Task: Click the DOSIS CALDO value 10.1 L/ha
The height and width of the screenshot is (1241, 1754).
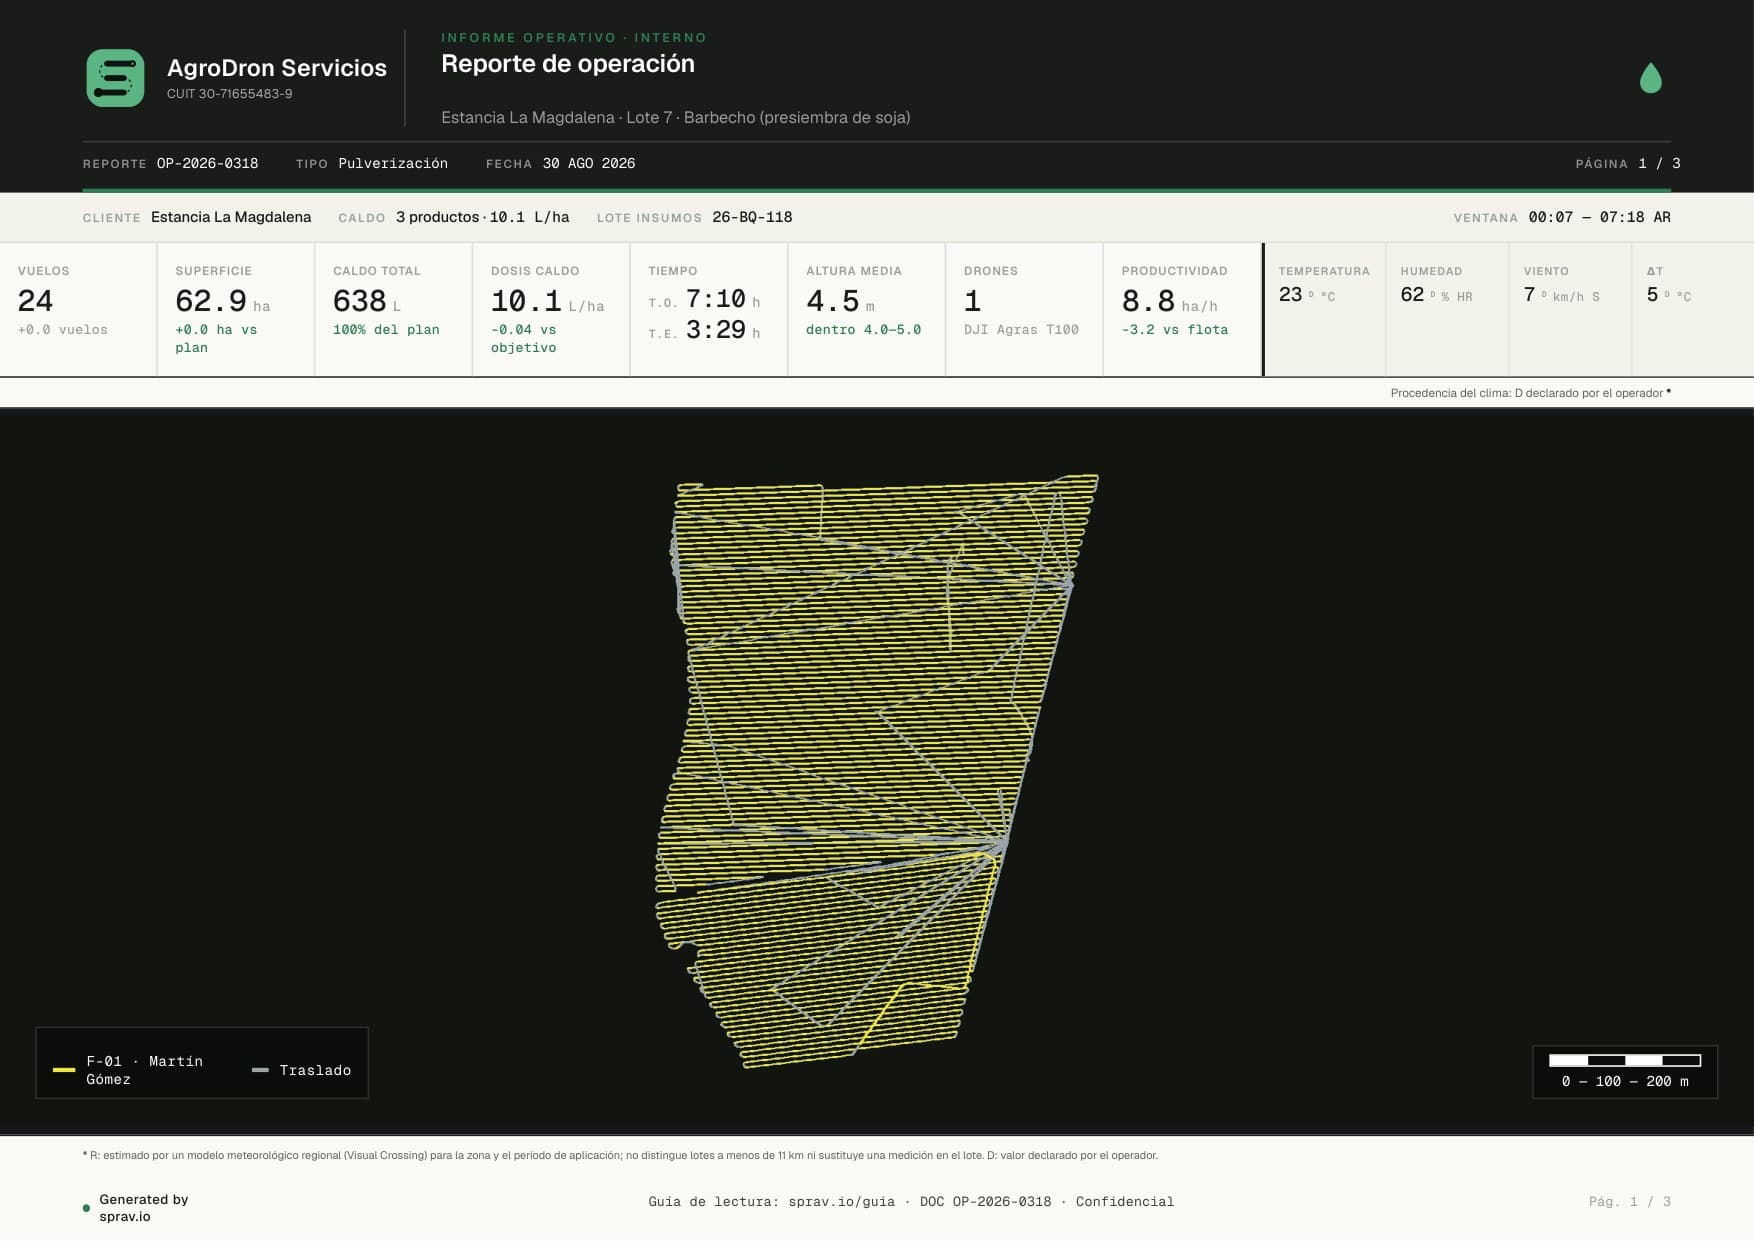Action: (x=547, y=301)
